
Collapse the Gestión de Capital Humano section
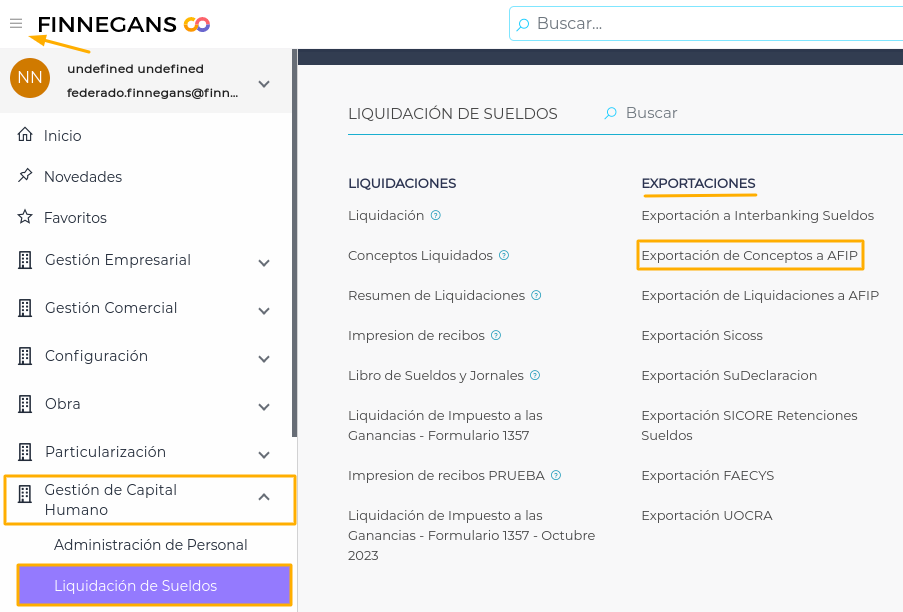(x=264, y=496)
